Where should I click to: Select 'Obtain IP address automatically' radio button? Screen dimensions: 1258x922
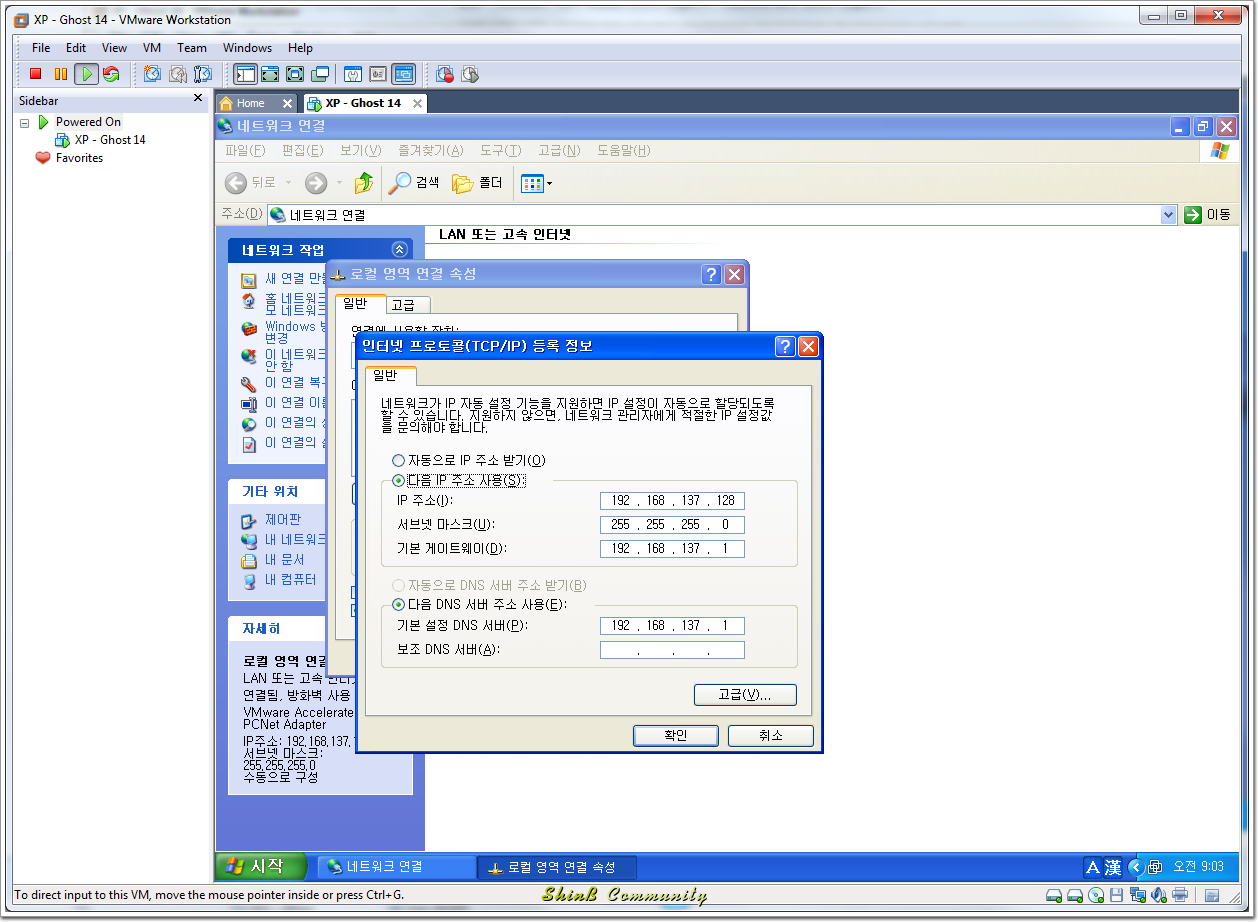click(399, 461)
